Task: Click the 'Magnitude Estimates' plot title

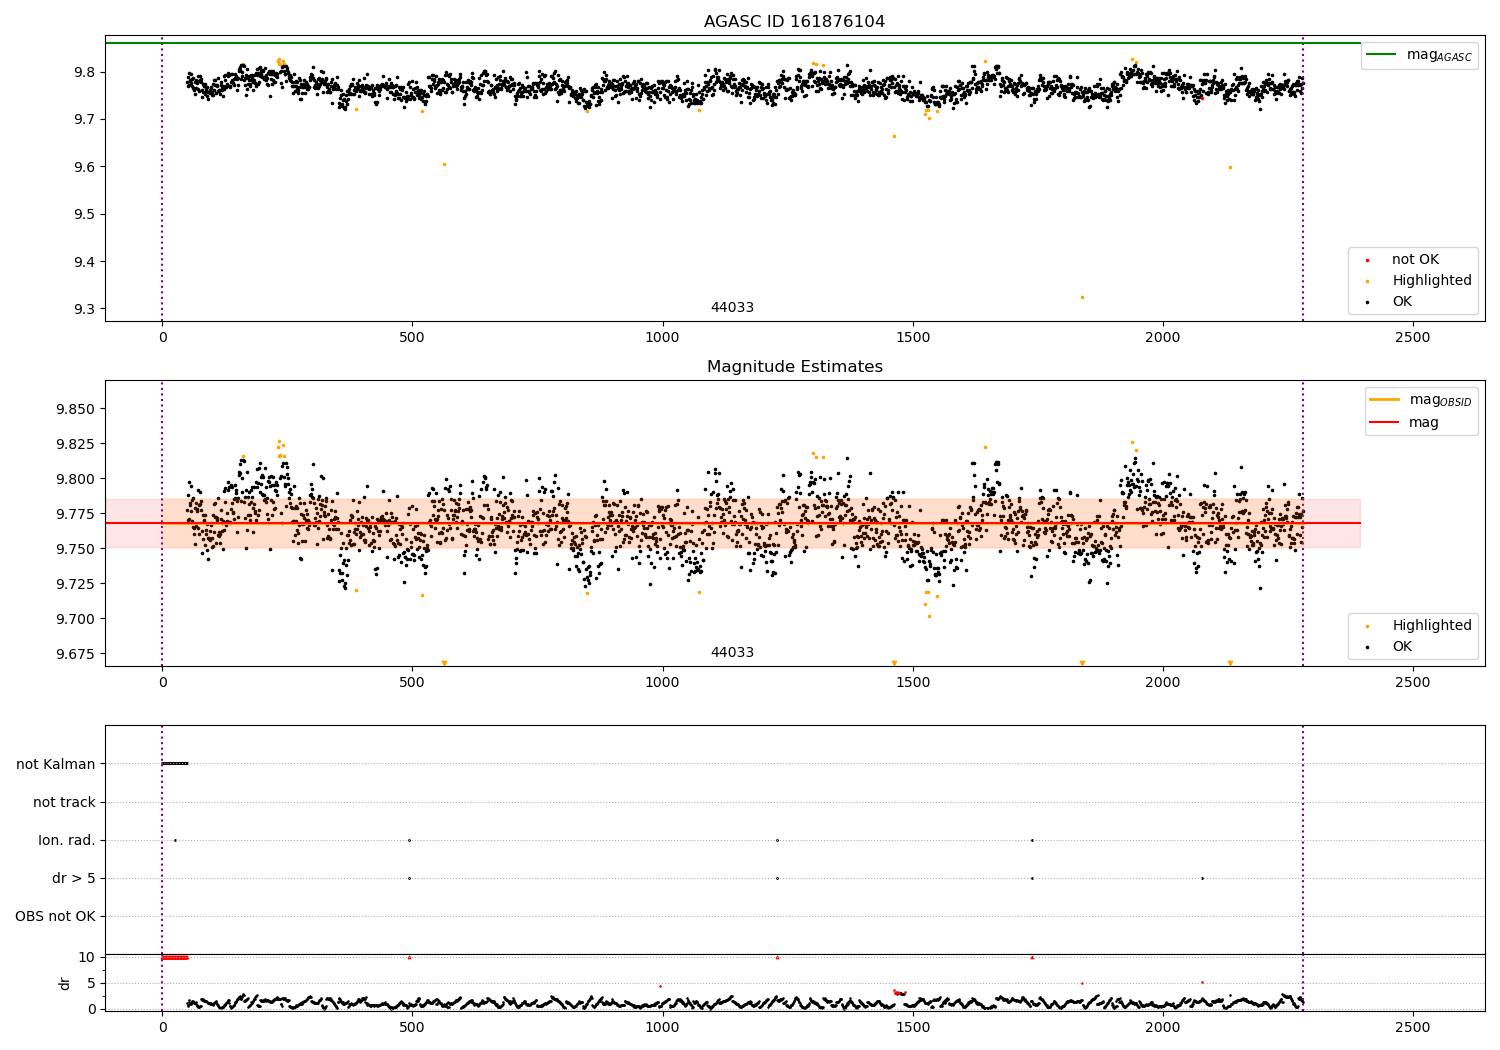Action: [x=794, y=367]
